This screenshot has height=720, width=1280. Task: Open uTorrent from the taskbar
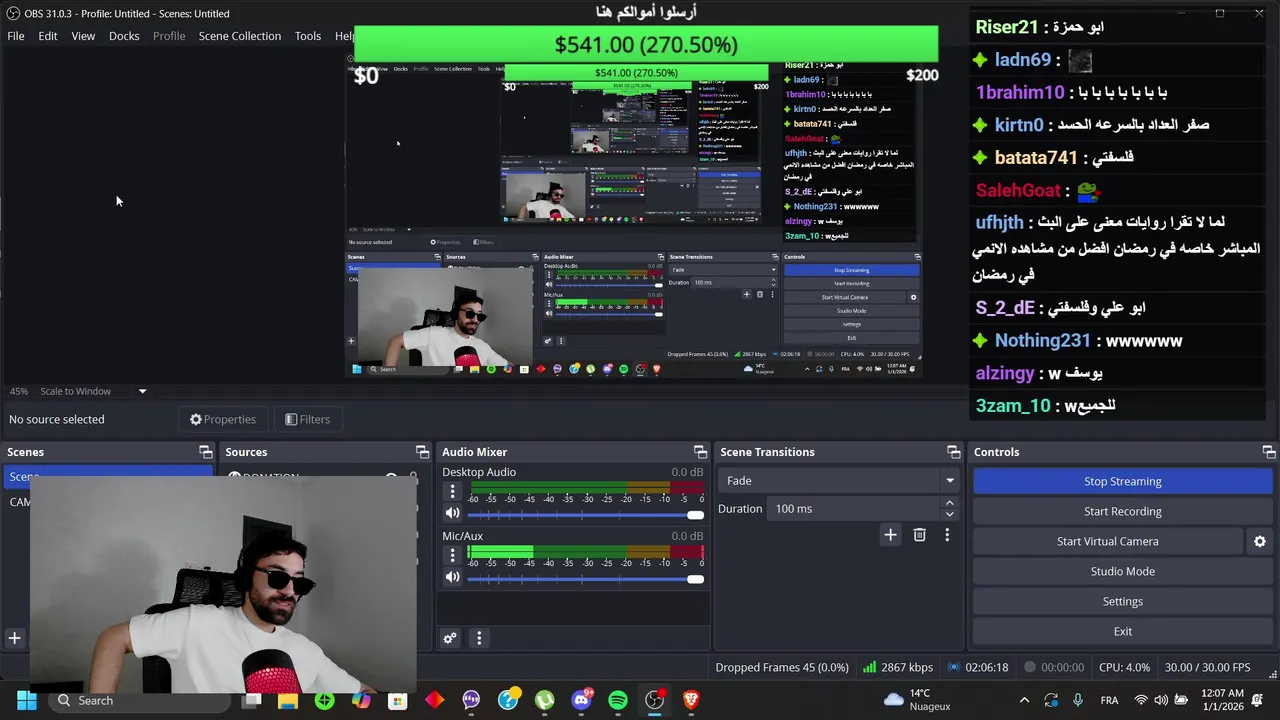[544, 700]
